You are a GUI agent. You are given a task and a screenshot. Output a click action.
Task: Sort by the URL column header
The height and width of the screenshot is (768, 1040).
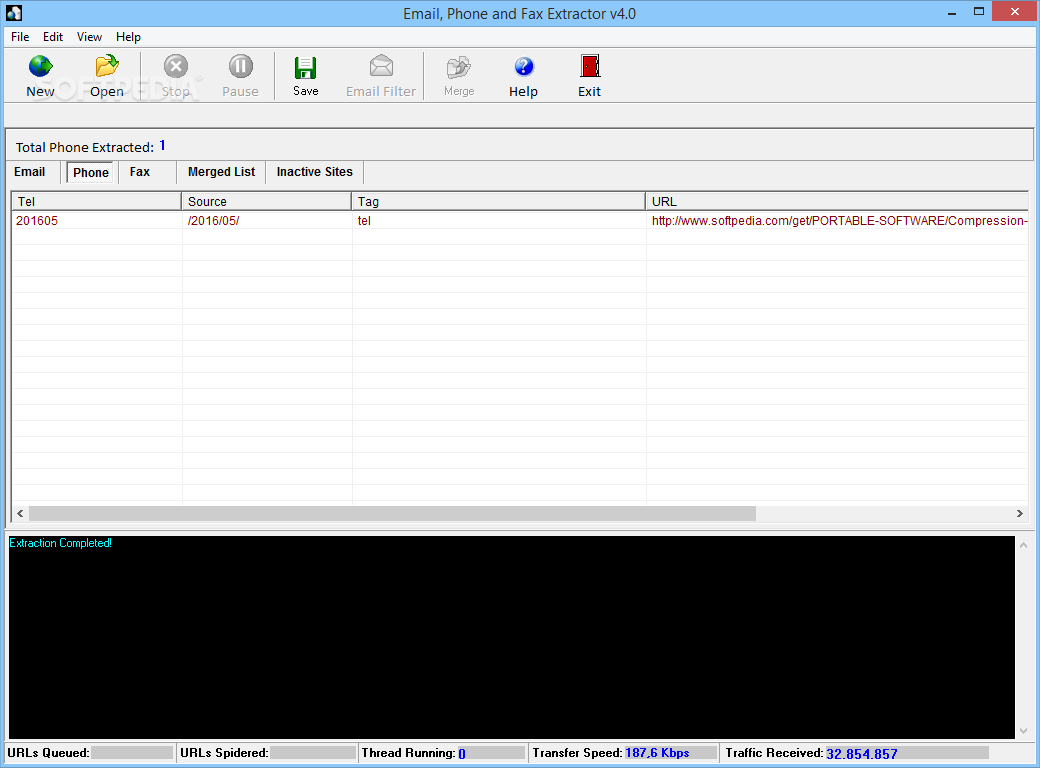[837, 202]
